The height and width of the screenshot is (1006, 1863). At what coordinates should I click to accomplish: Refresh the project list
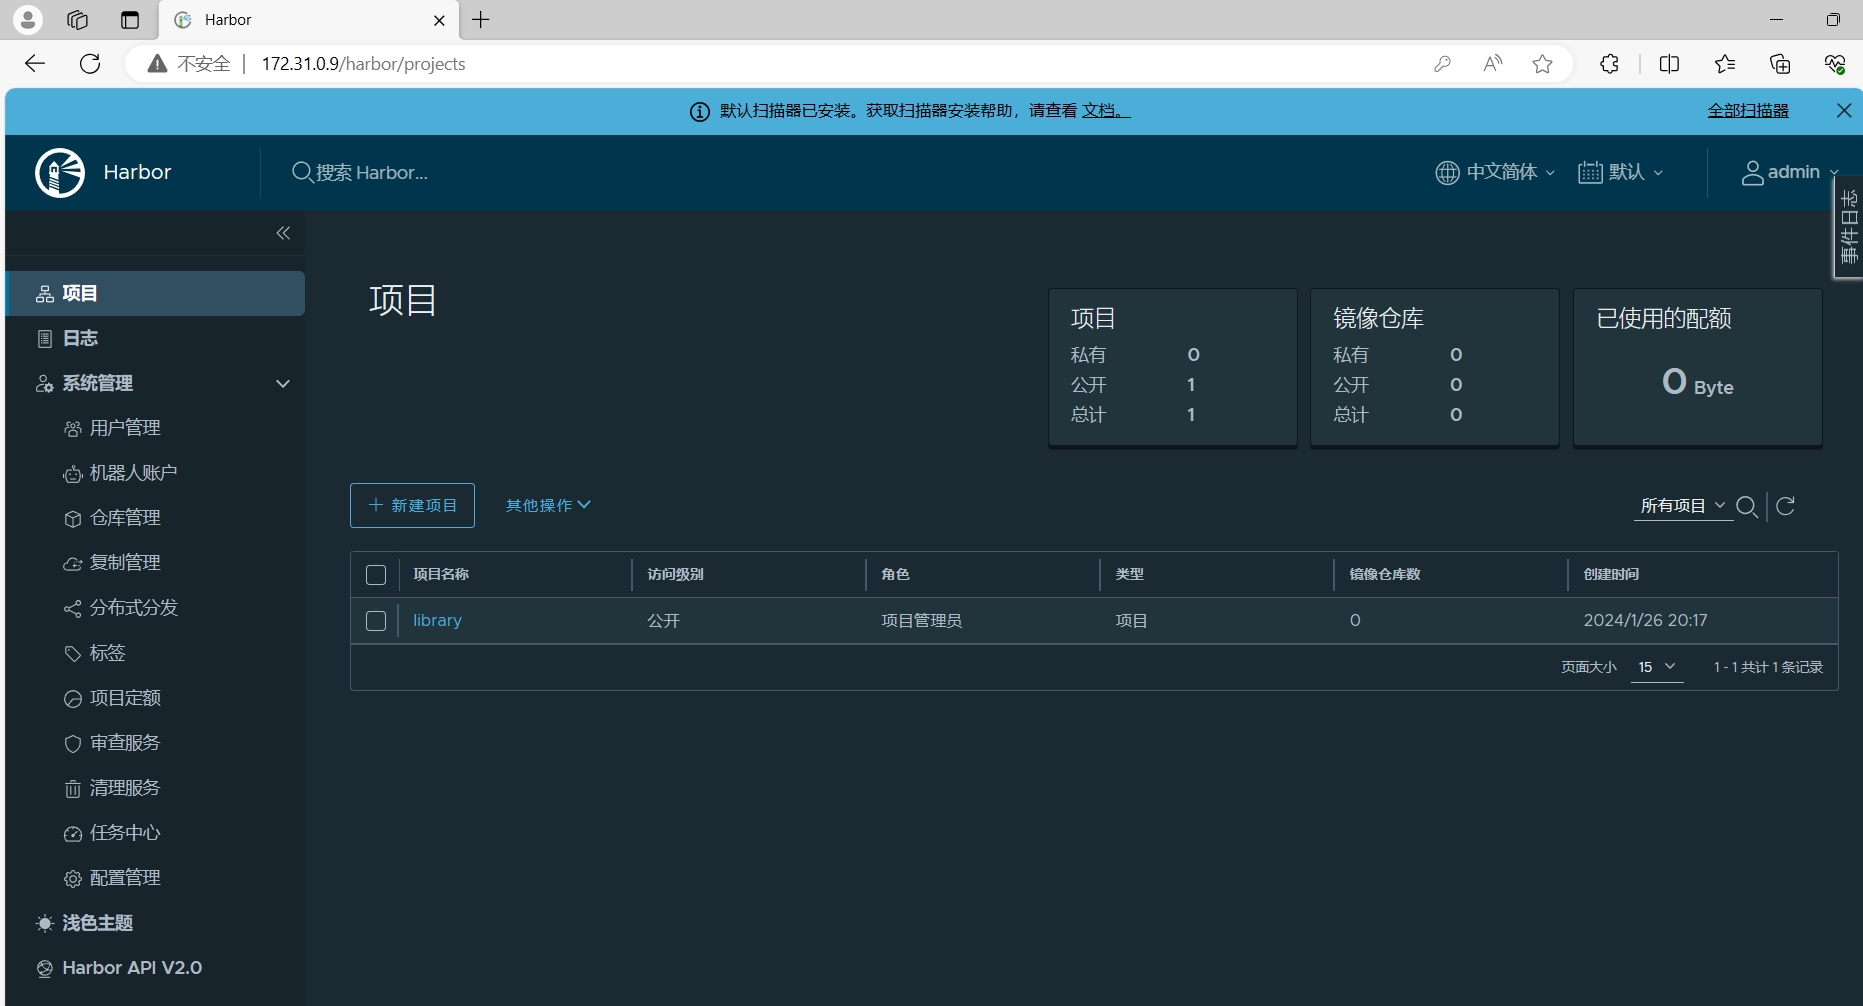[1786, 506]
